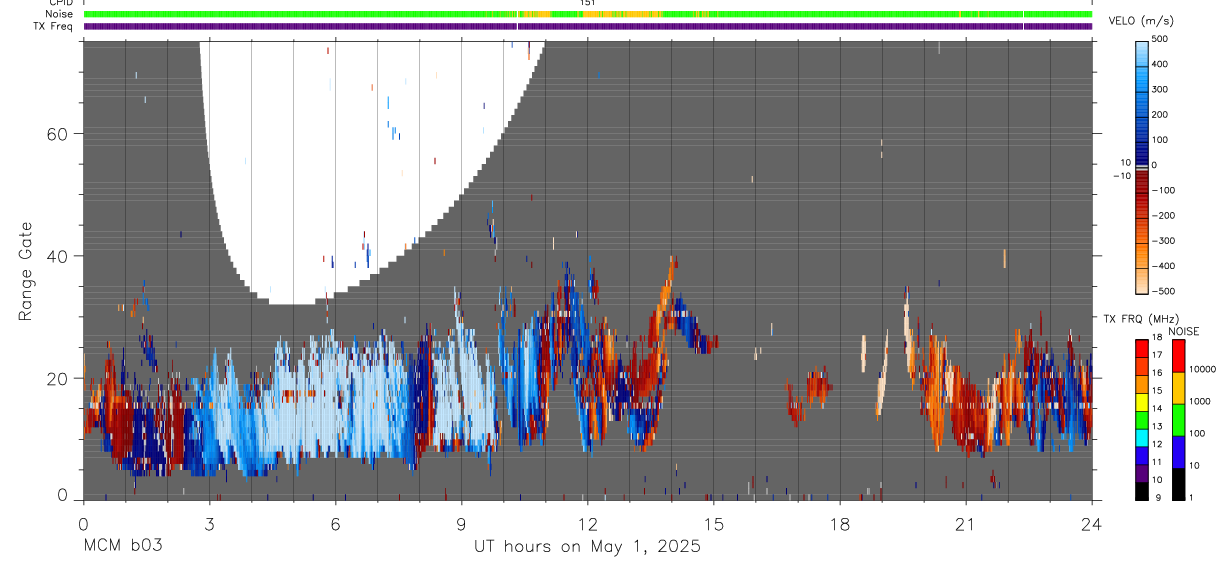1228x567 pixels.
Task: Click the x-axis tick label '6'
Action: 335,524
